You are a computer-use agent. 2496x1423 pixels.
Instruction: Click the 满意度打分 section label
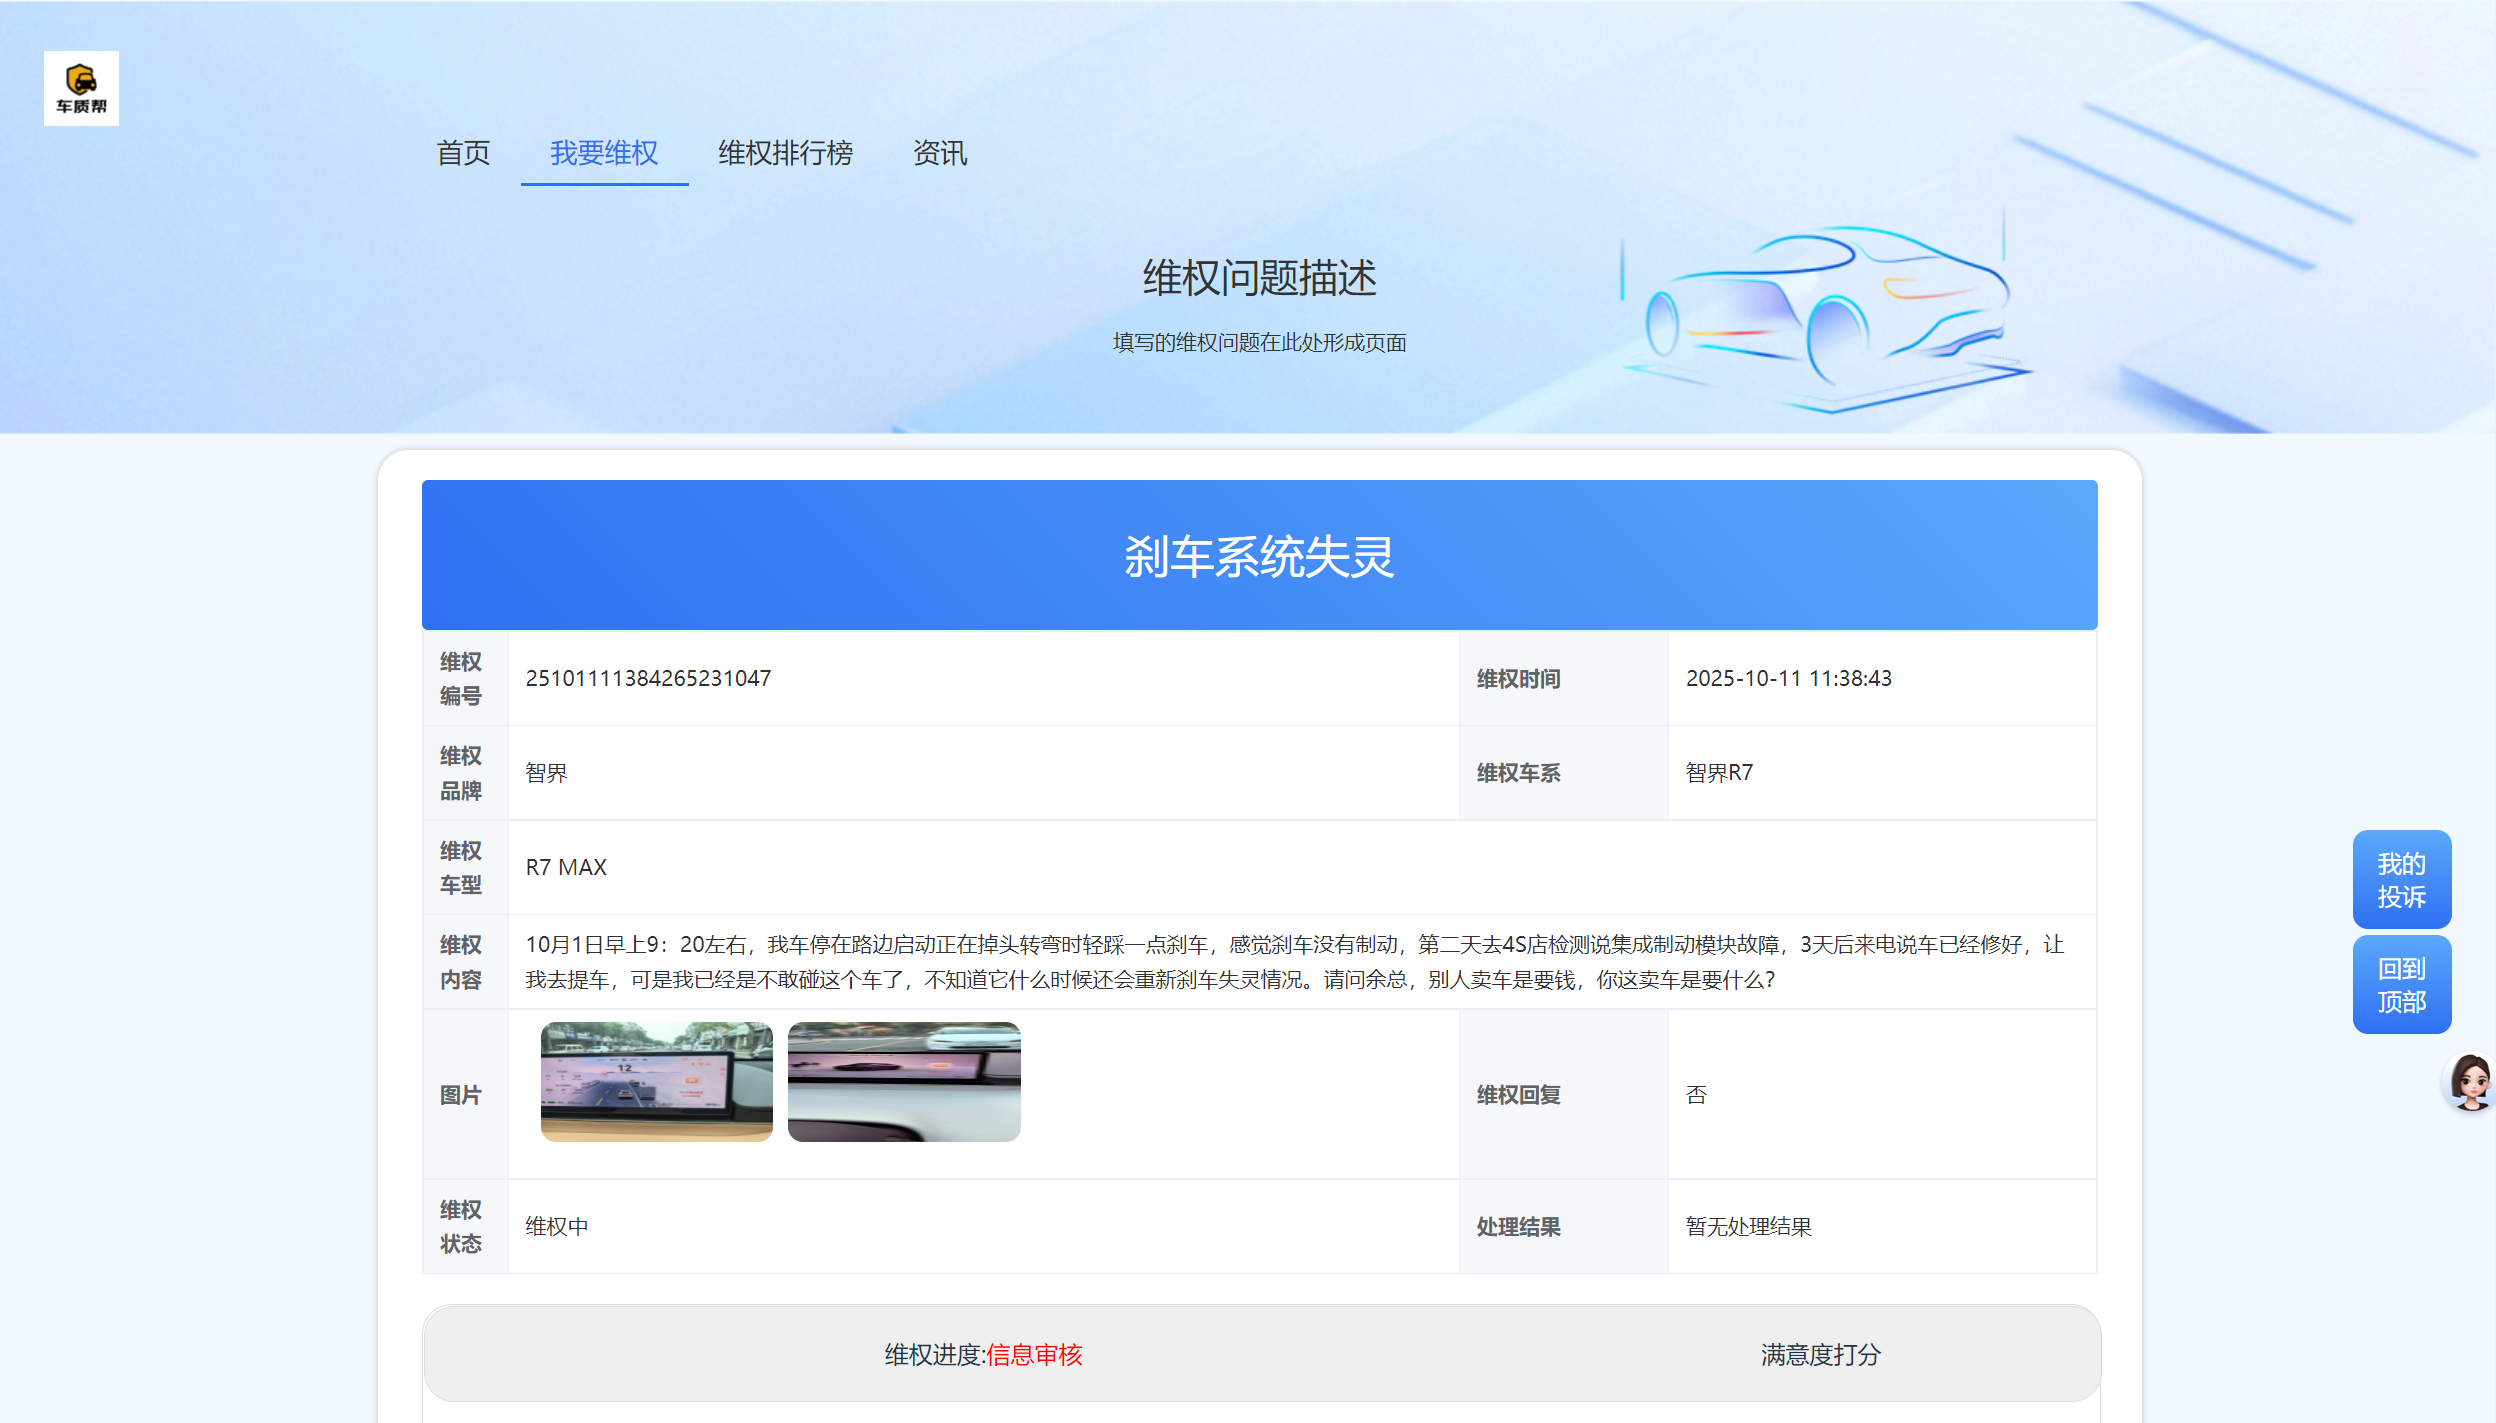(1820, 1355)
